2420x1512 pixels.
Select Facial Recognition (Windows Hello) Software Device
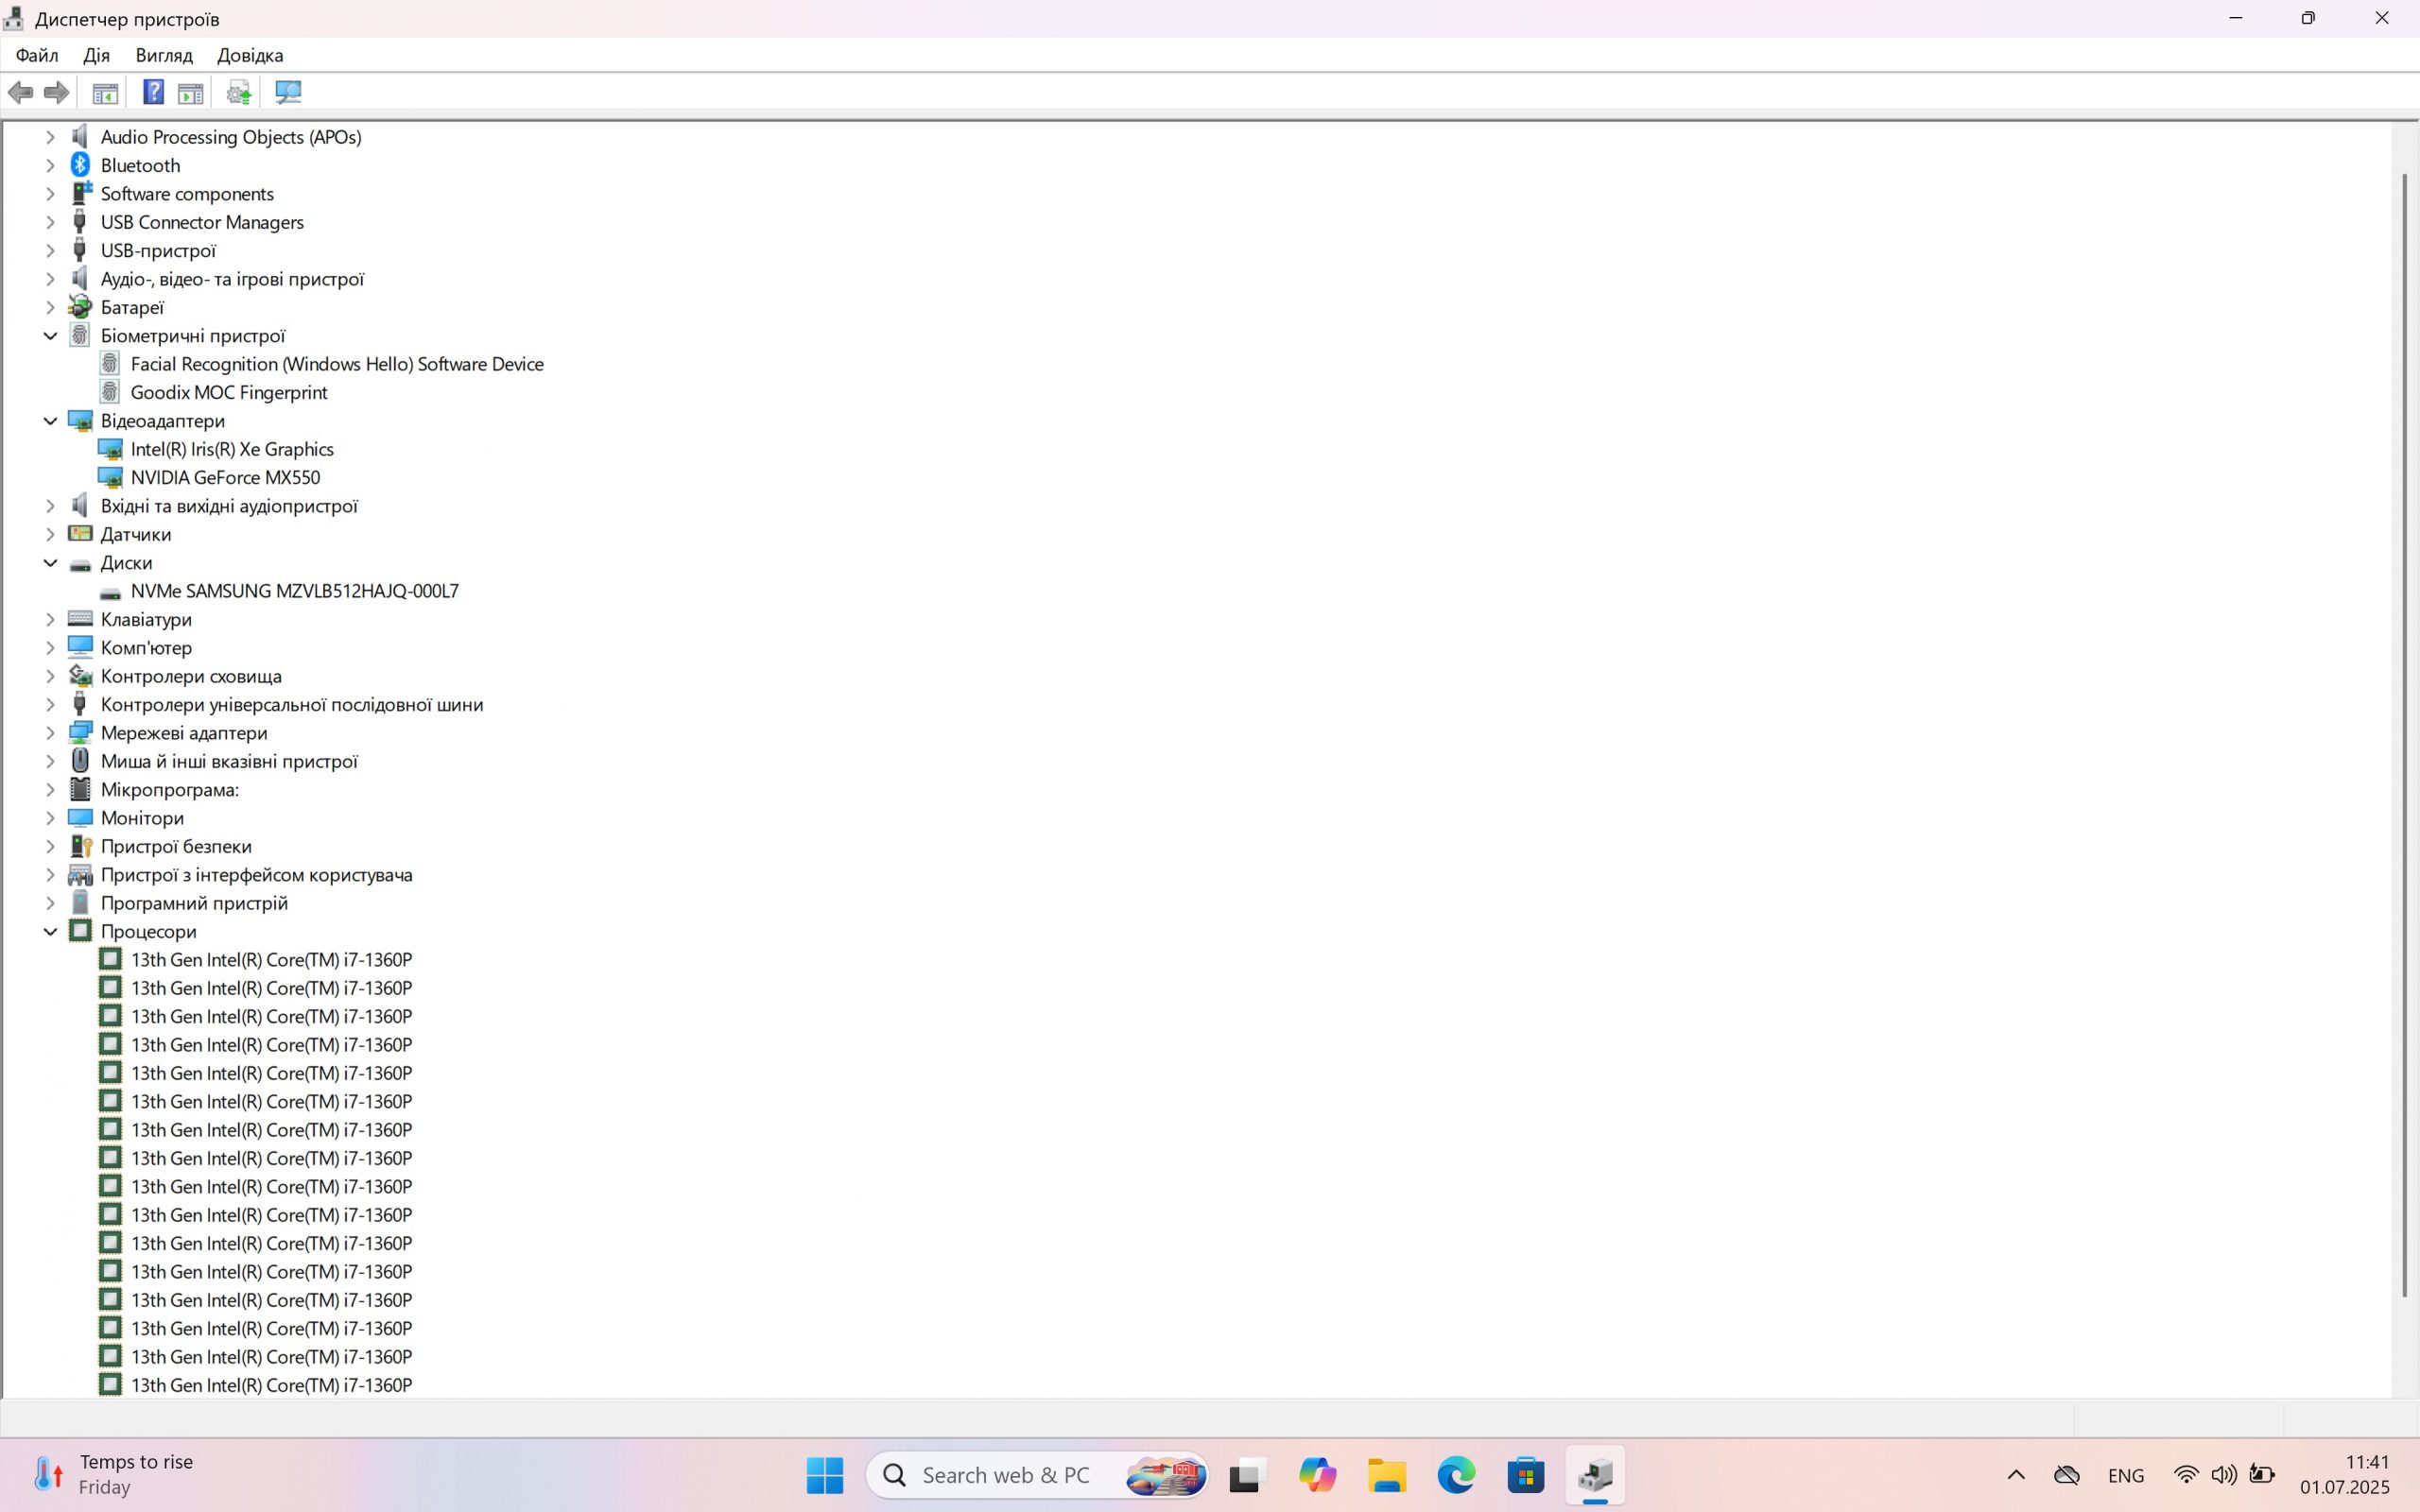[x=337, y=364]
